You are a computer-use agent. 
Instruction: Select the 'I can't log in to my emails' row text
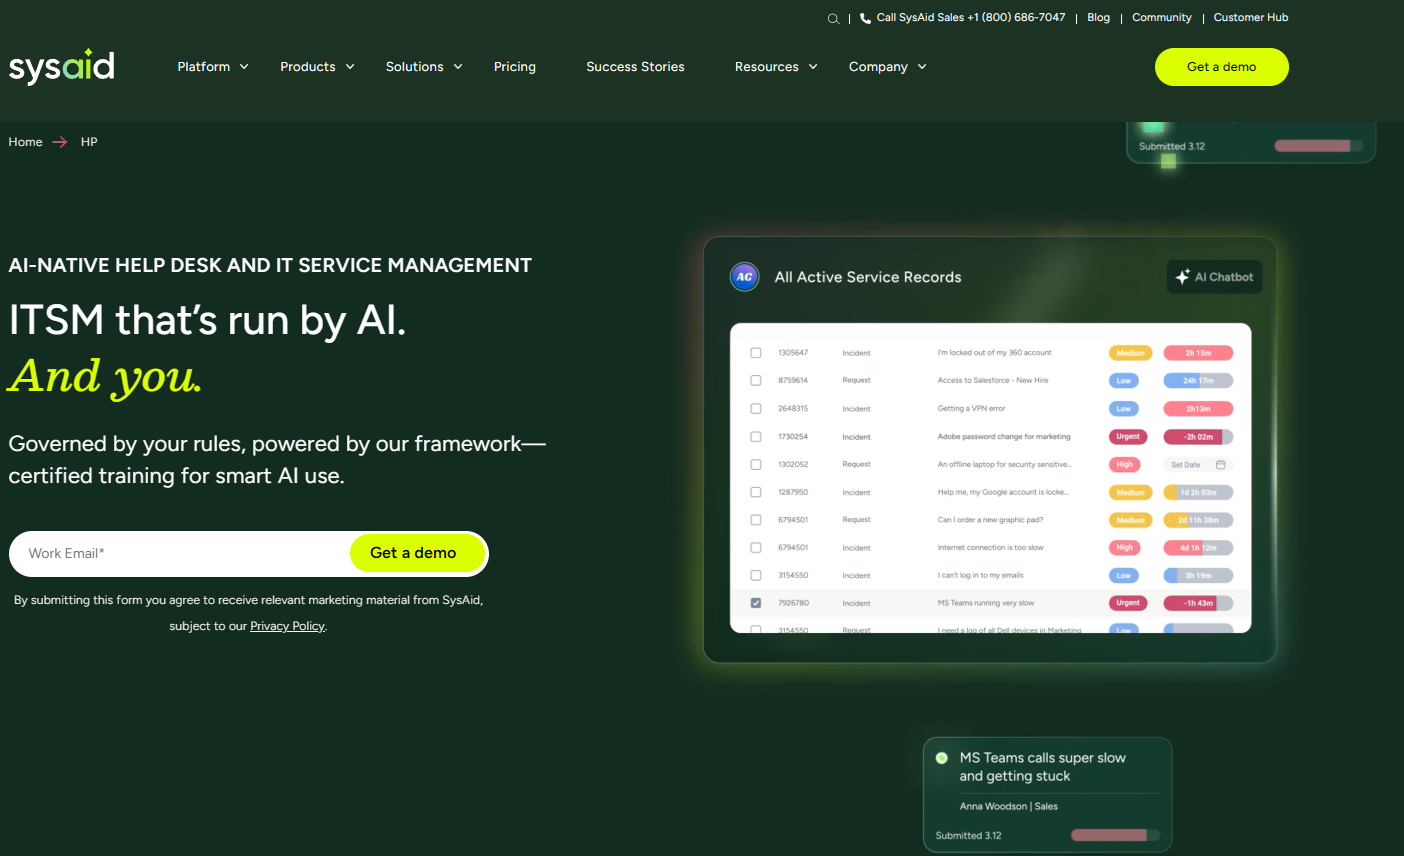980,576
